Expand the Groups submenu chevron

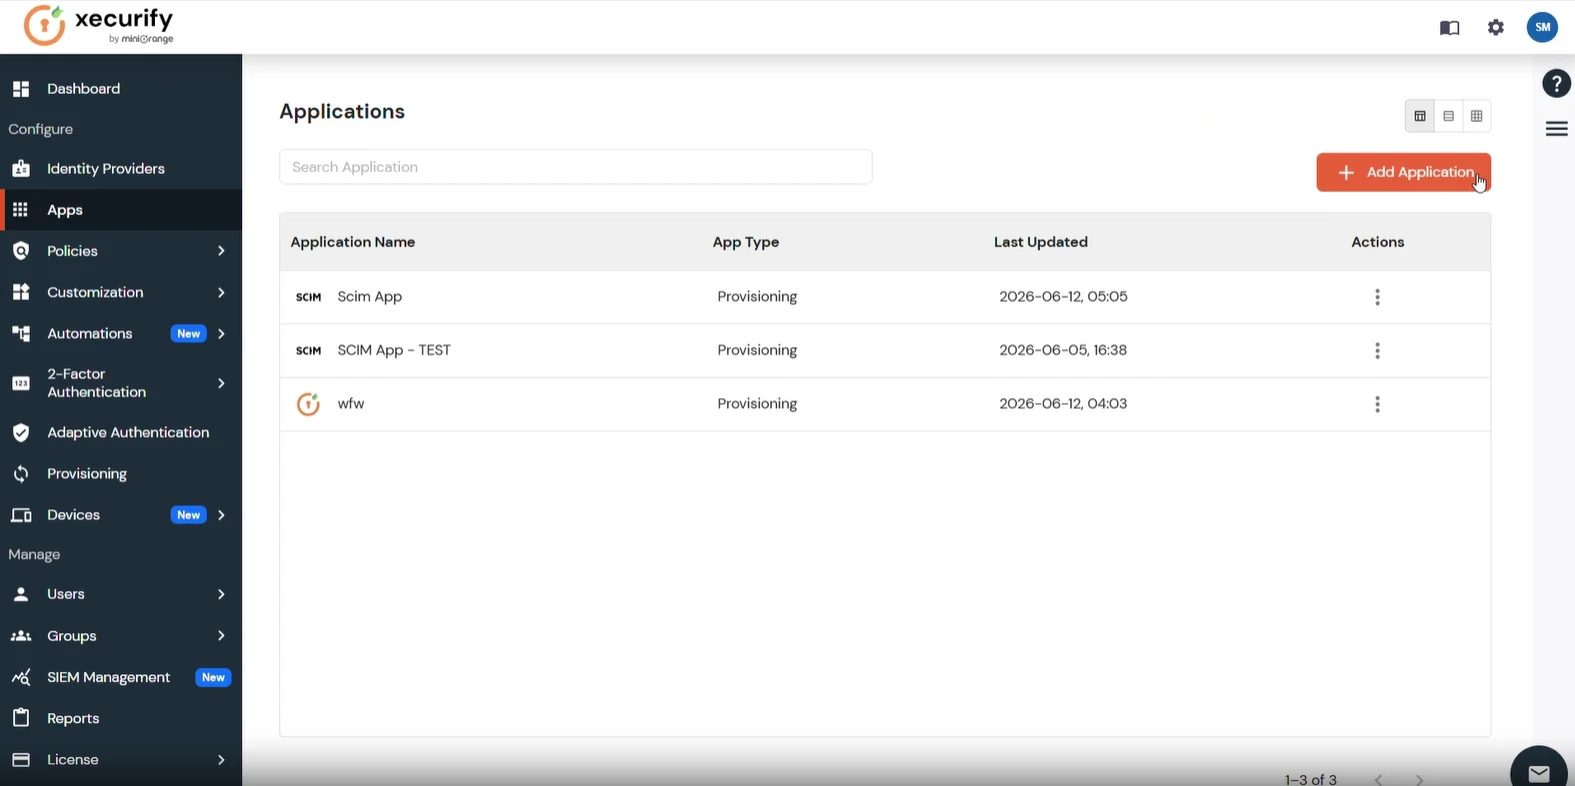(221, 636)
